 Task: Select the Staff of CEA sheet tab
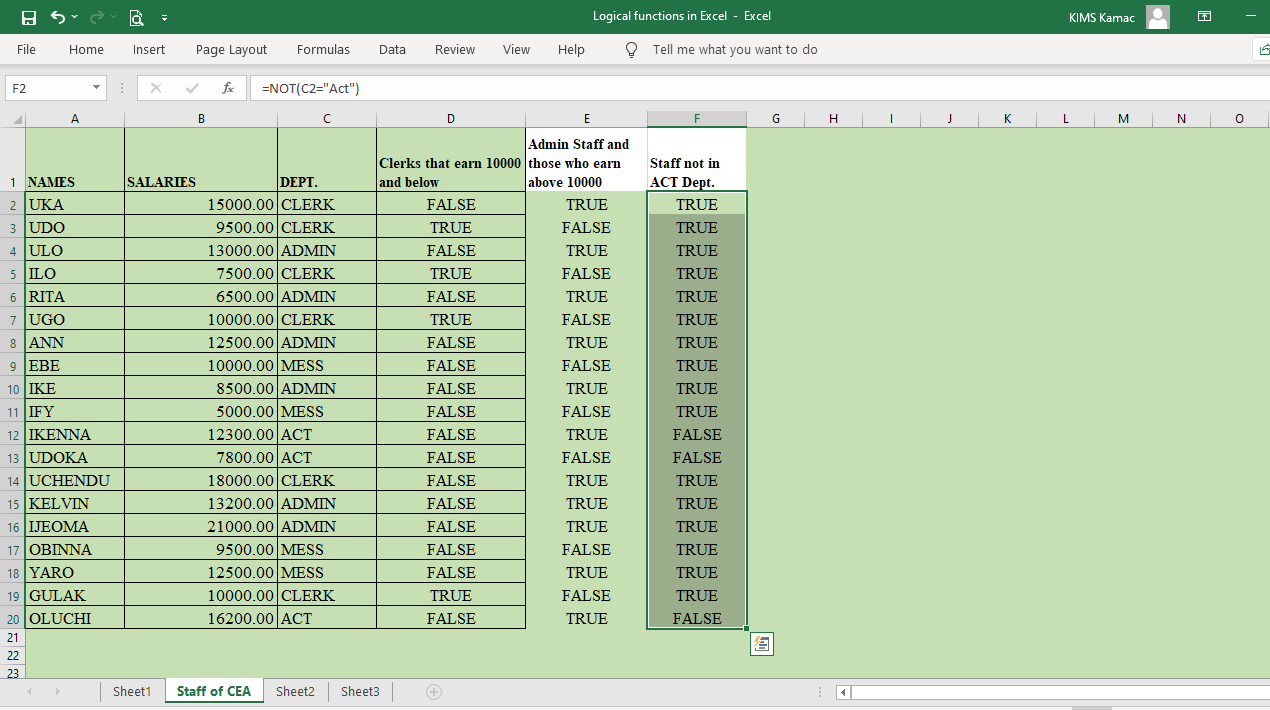213,690
